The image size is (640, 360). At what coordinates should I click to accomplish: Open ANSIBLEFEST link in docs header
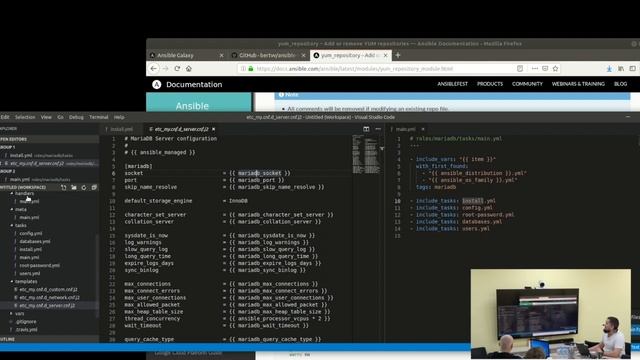pos(453,84)
